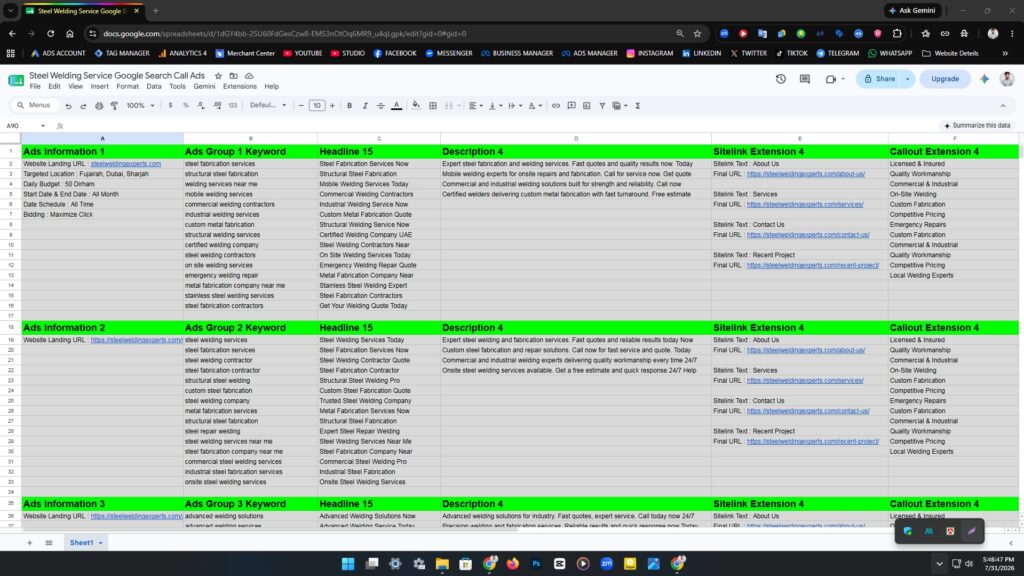Increase decimal places icon
The width and height of the screenshot is (1024, 576).
pyautogui.click(x=217, y=105)
